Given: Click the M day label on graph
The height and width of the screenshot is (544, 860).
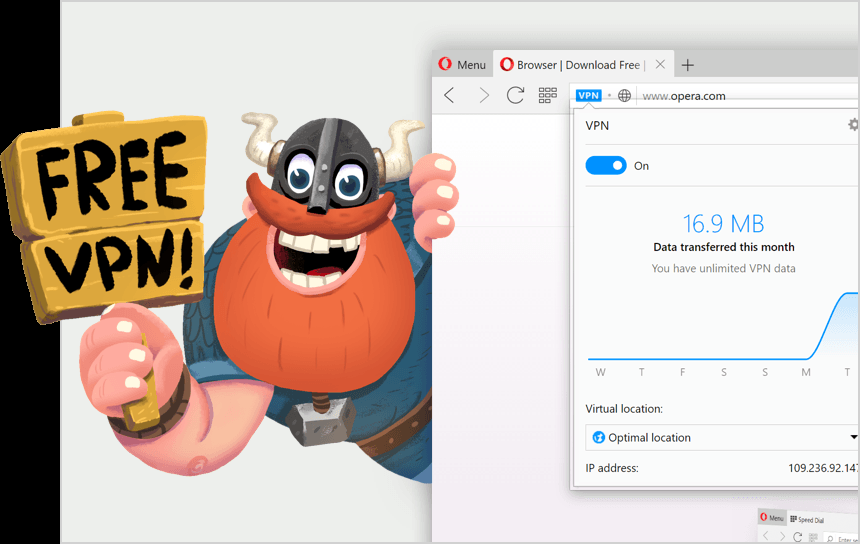Looking at the screenshot, I should [x=806, y=372].
